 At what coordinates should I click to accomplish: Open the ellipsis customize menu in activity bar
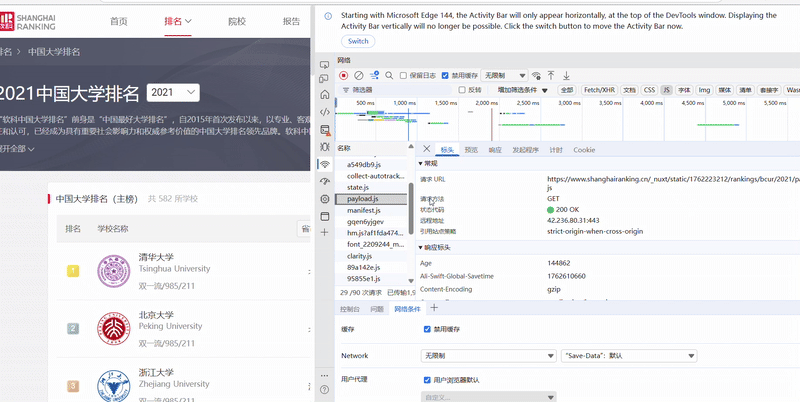point(324,375)
